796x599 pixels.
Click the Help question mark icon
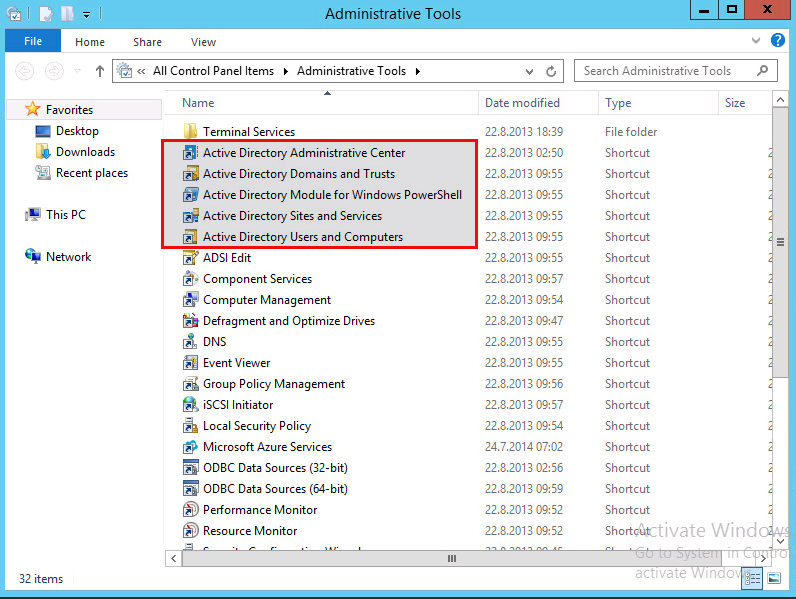(x=777, y=40)
